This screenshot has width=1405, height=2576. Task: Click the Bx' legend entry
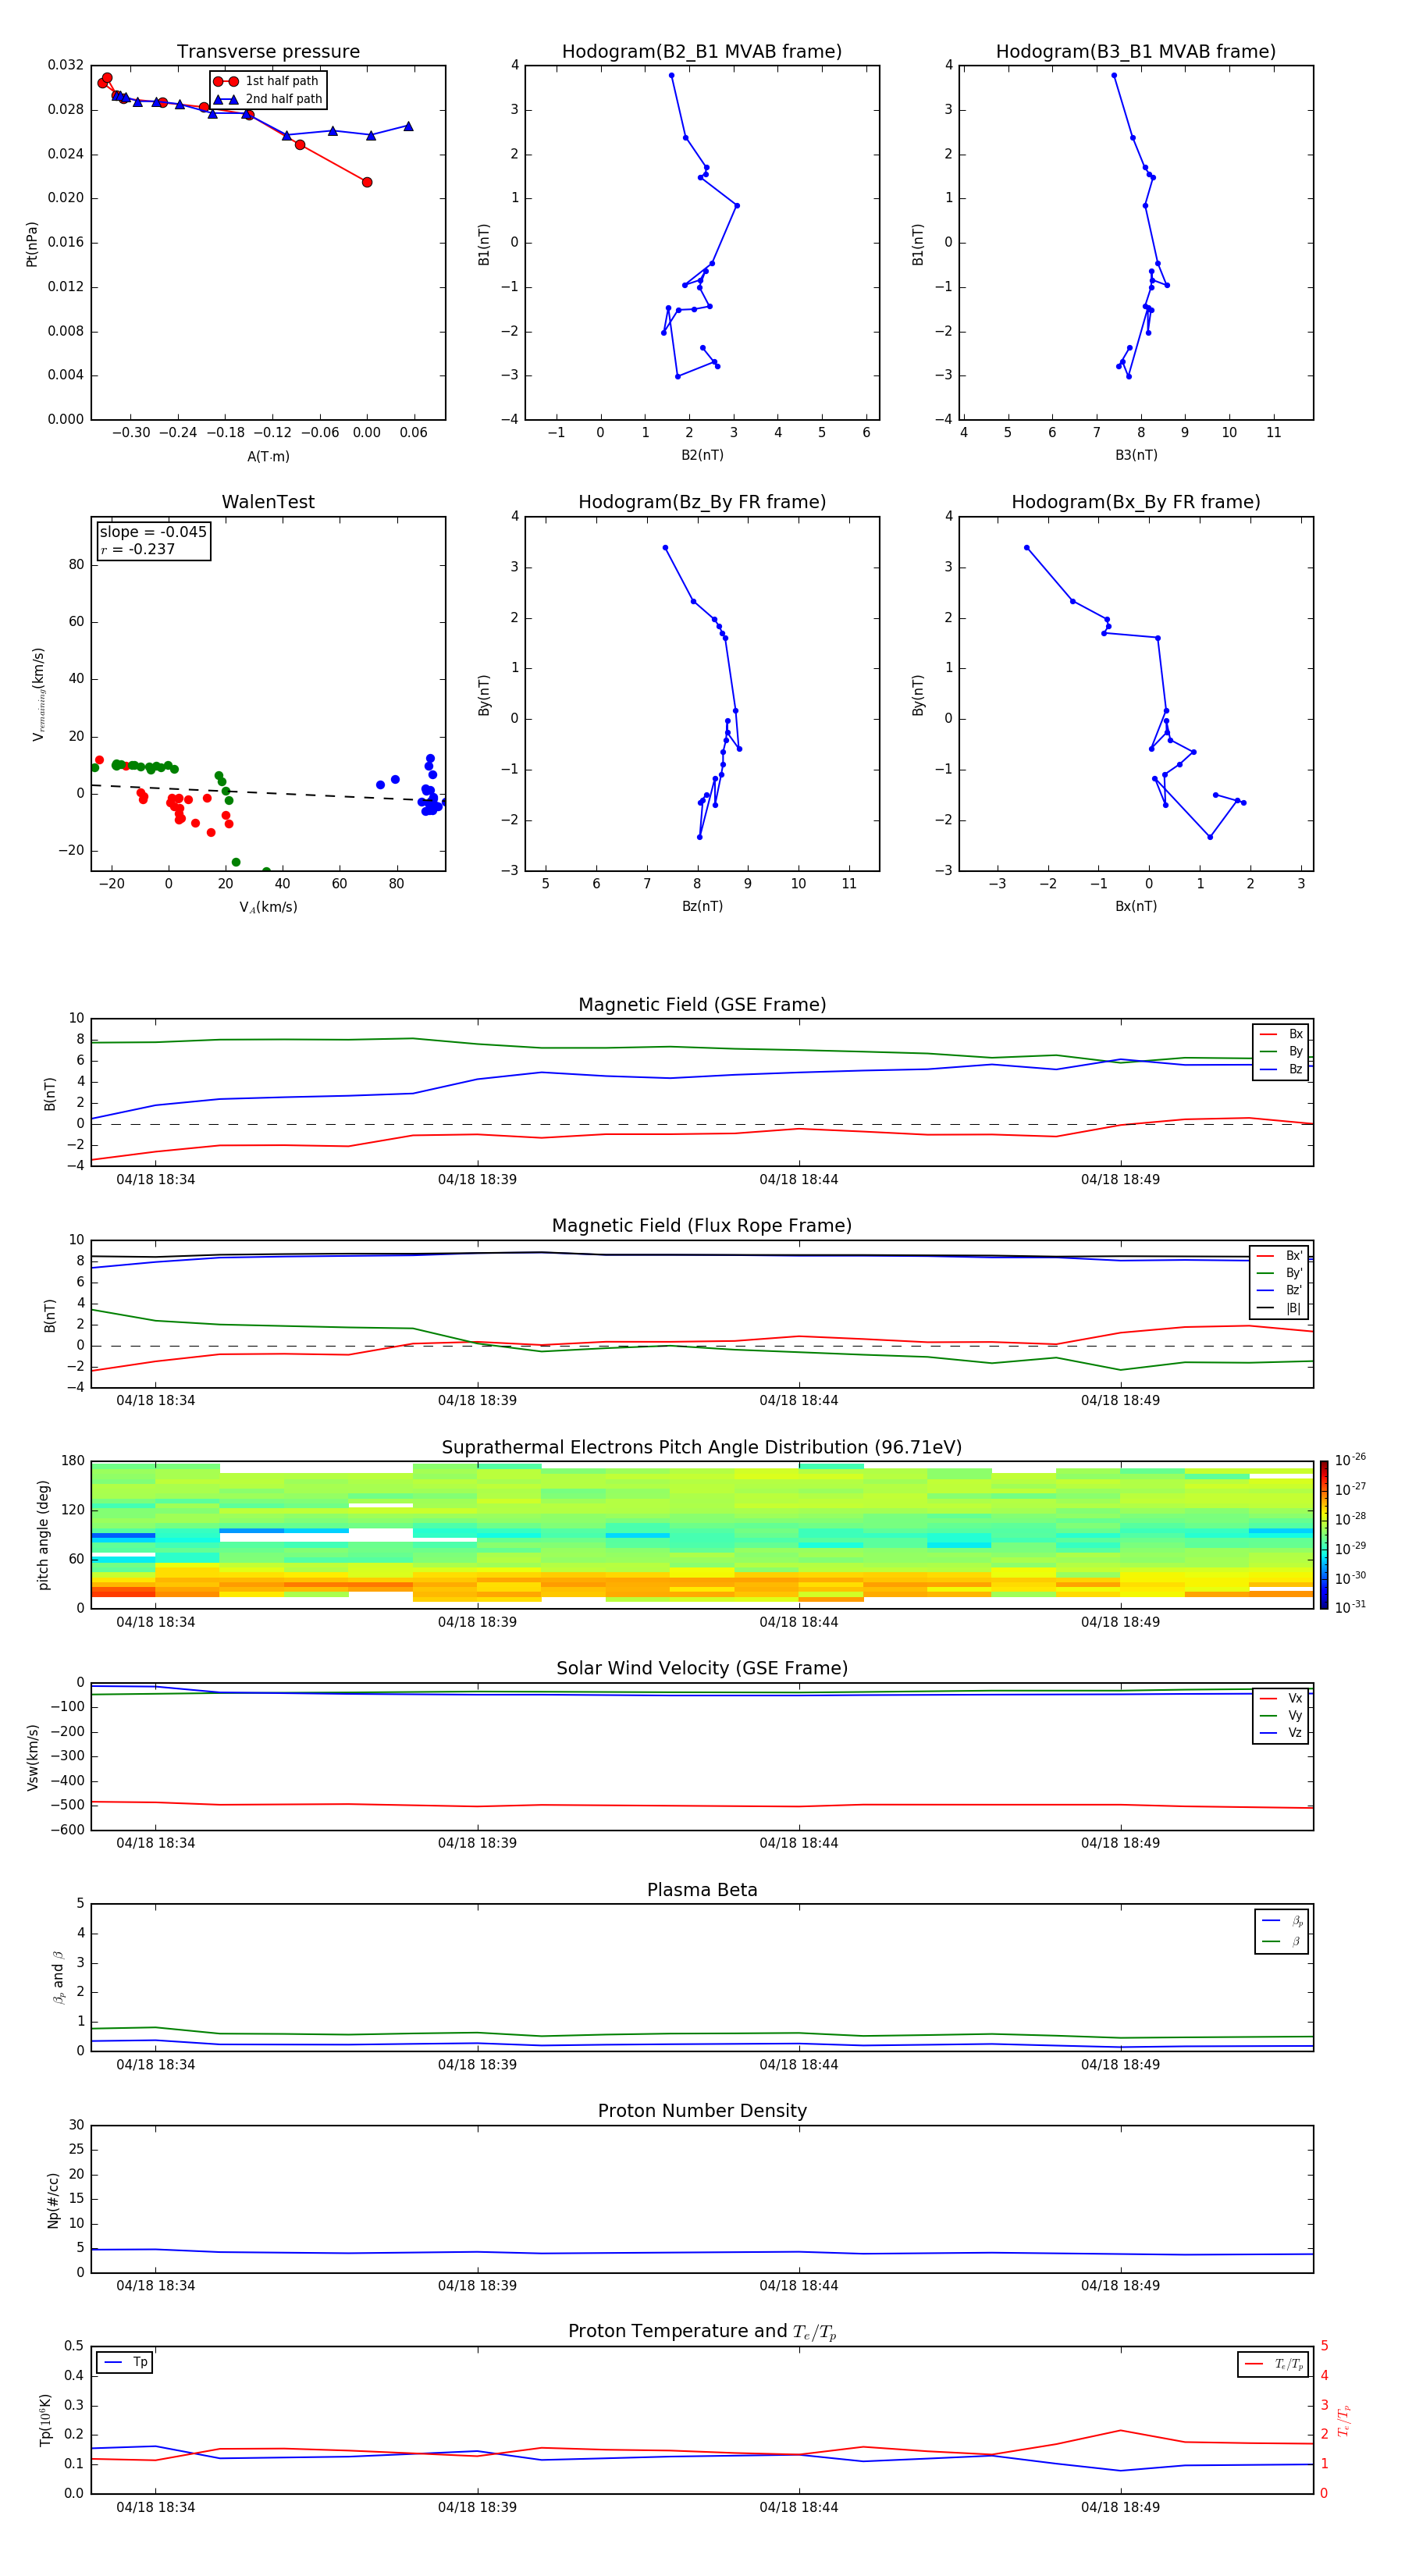[1280, 1256]
